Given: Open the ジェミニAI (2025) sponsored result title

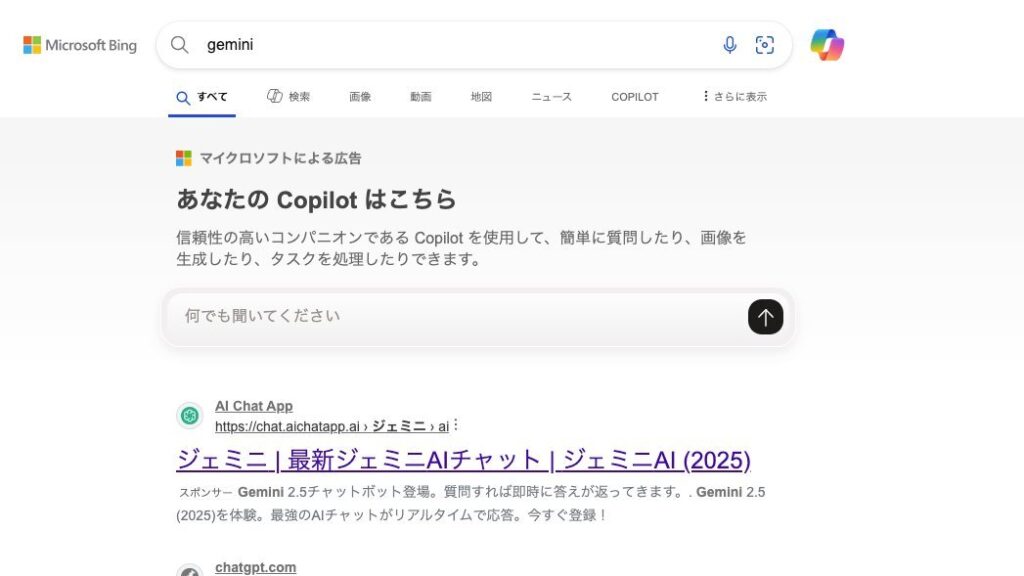Looking at the screenshot, I should coord(463,460).
